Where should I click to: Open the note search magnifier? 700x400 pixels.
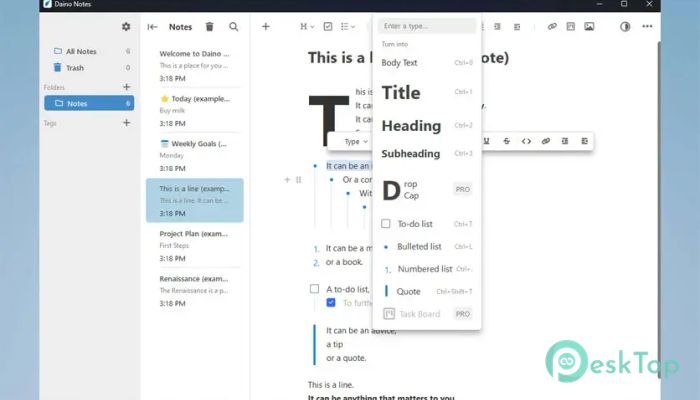tap(234, 27)
